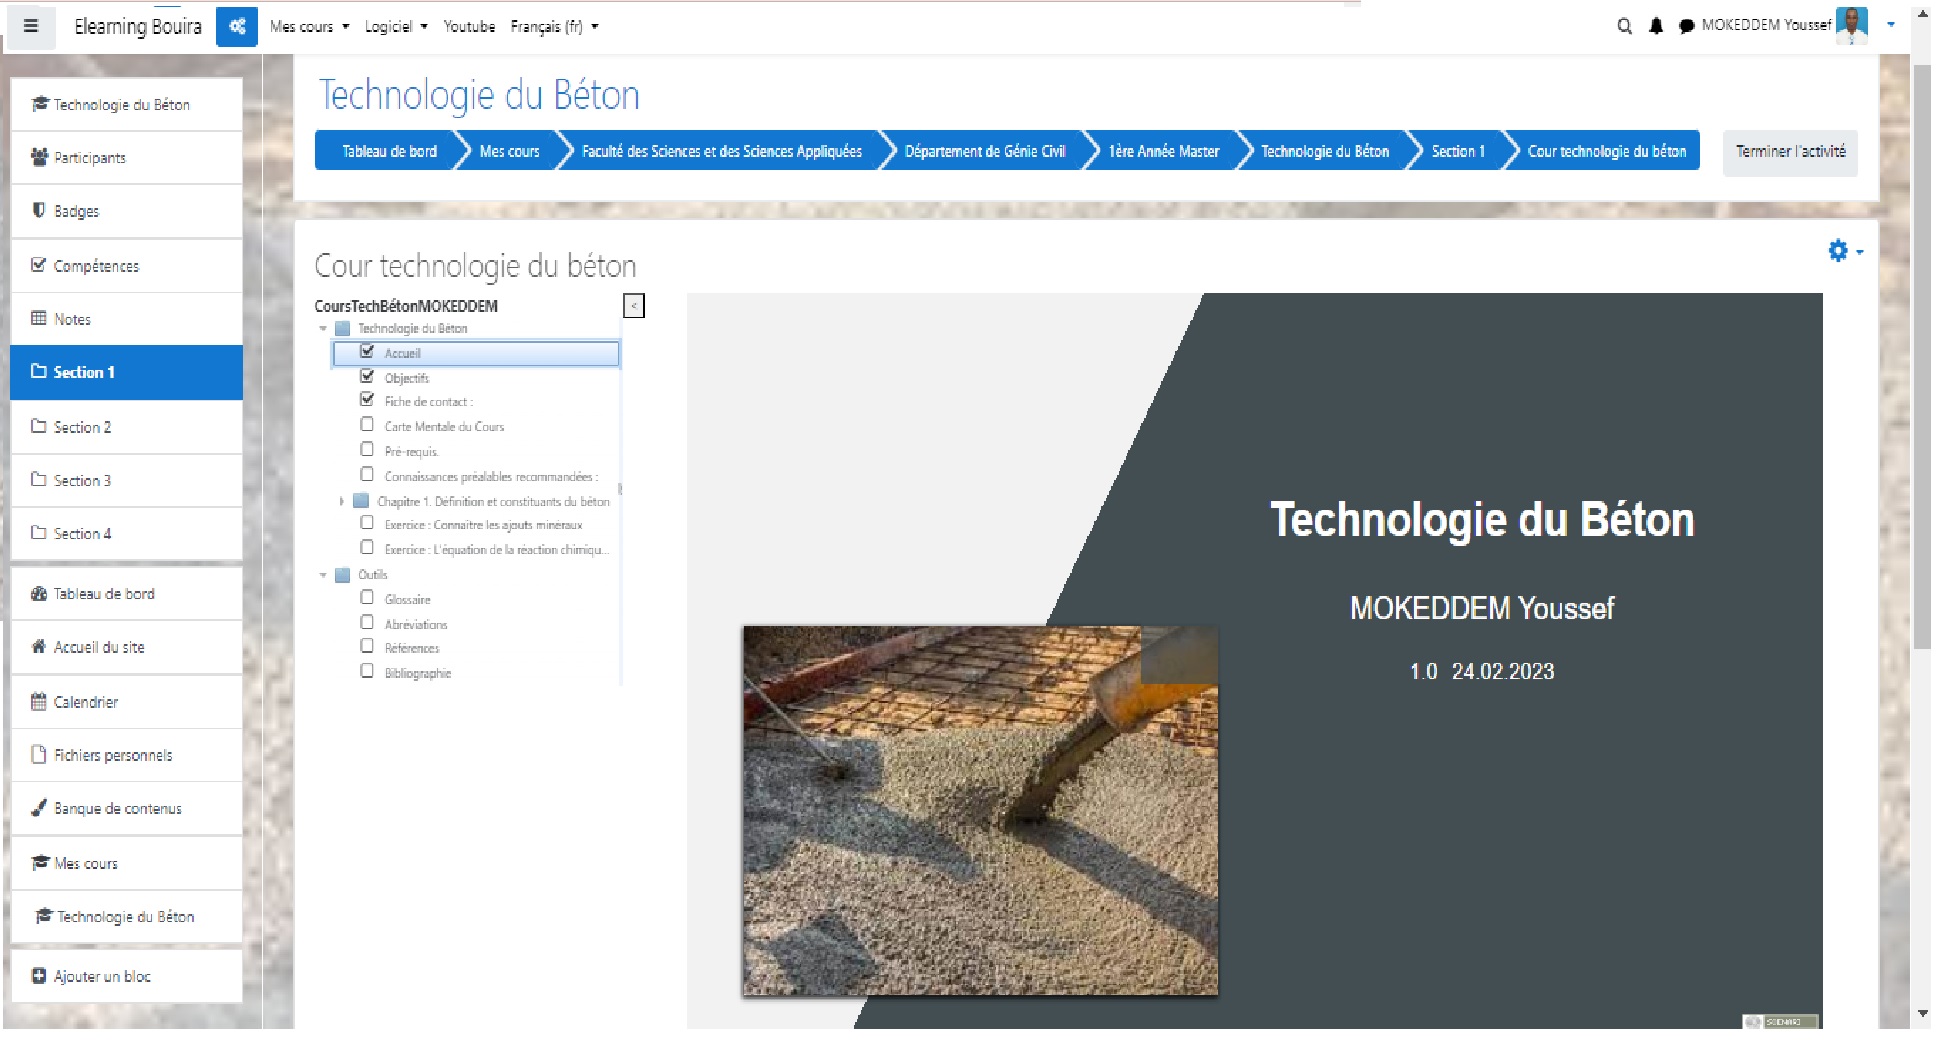
Task: Open the Français (fr) language dropdown
Action: click(554, 27)
